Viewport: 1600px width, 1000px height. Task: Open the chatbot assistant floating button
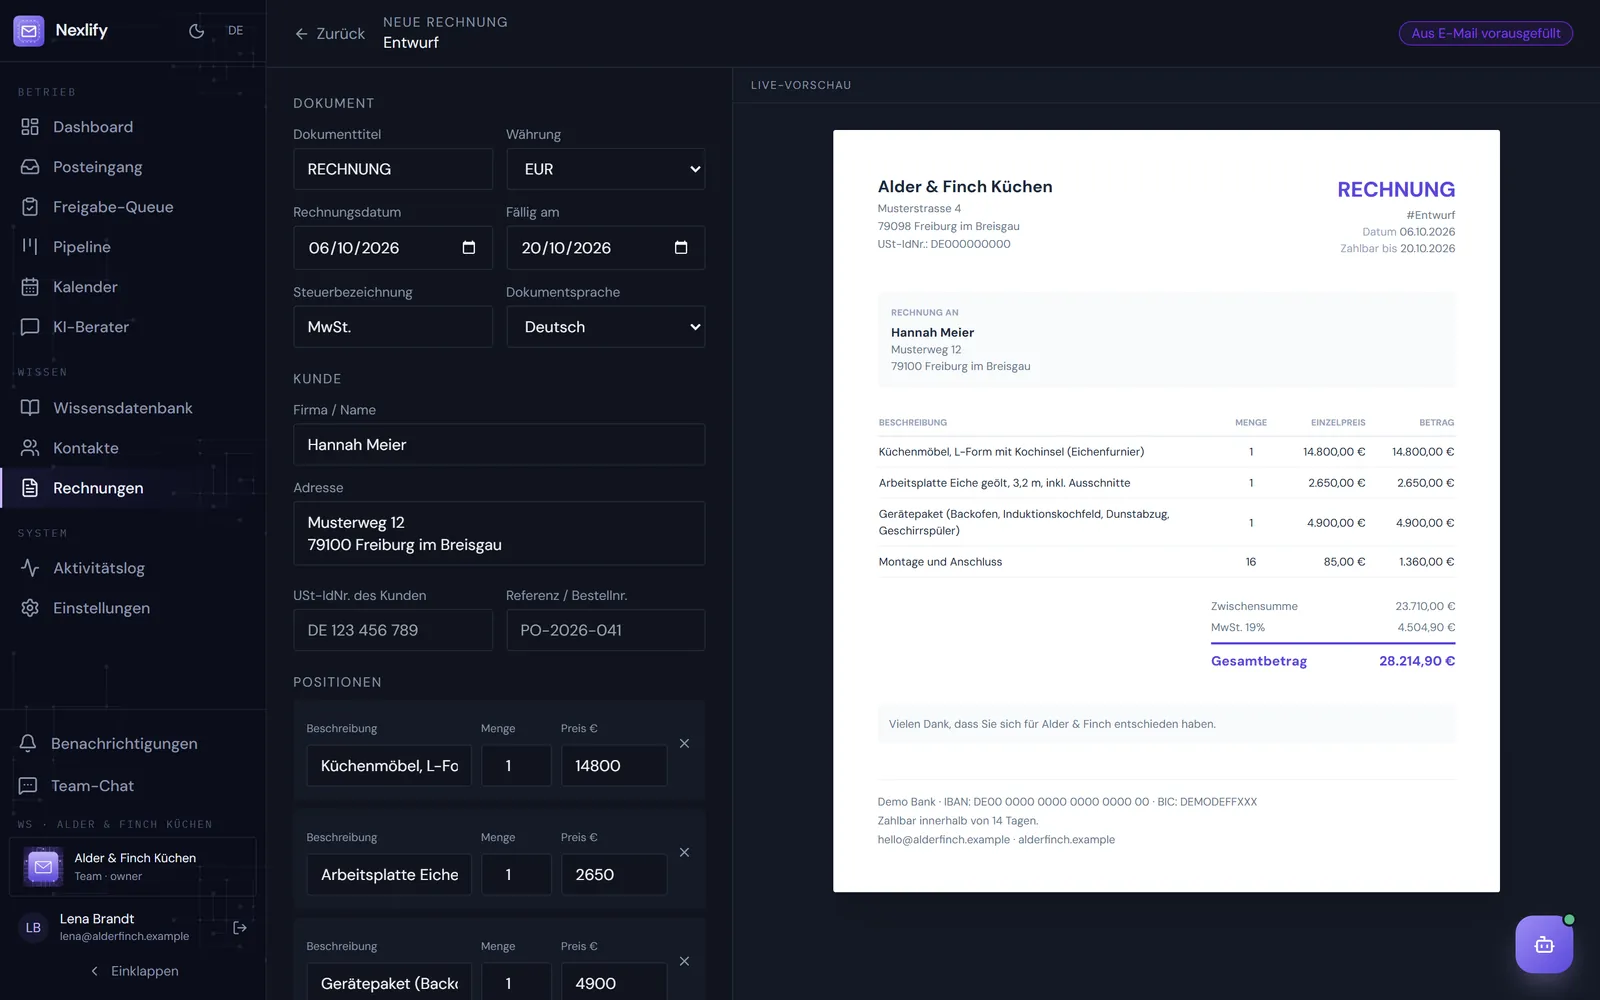[1544, 944]
